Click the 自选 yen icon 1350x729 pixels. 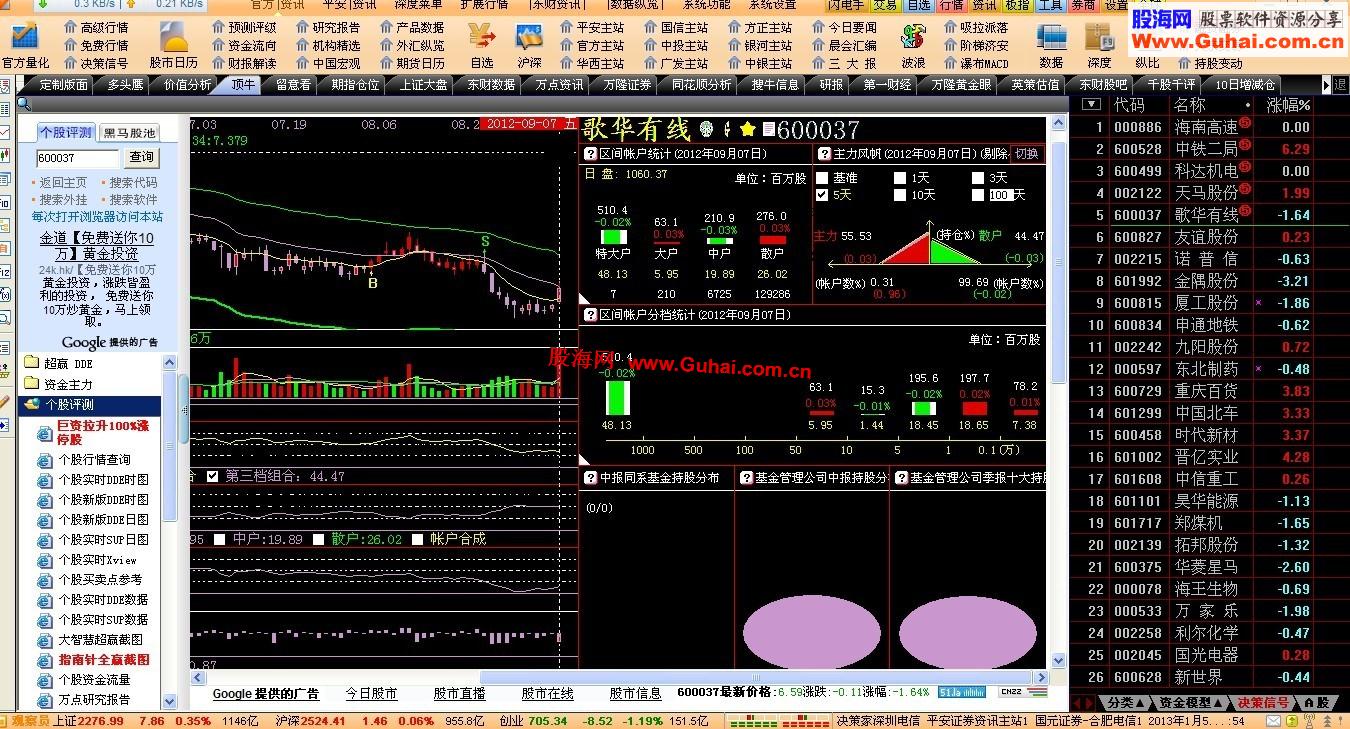(482, 37)
